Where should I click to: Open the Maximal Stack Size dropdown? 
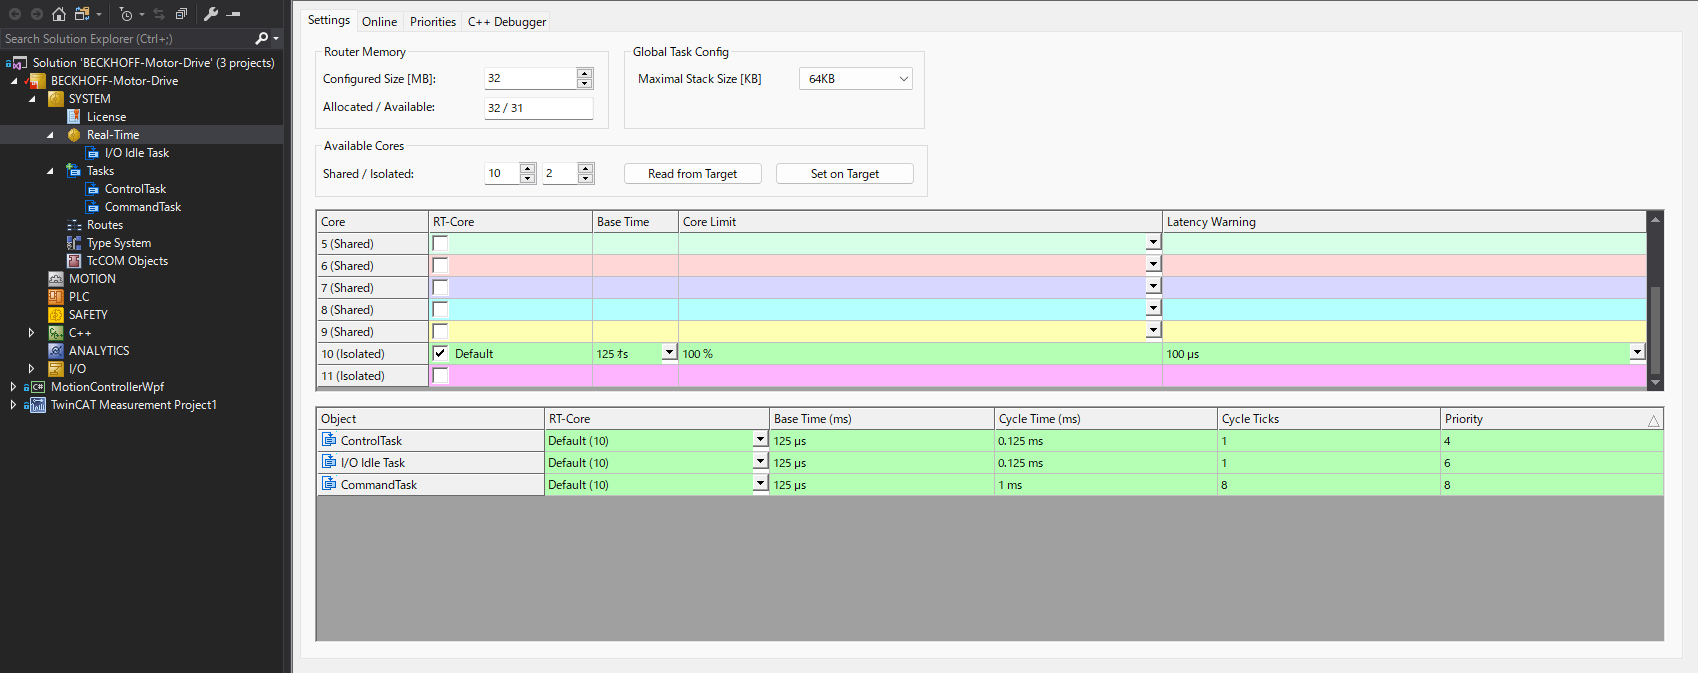pos(903,79)
